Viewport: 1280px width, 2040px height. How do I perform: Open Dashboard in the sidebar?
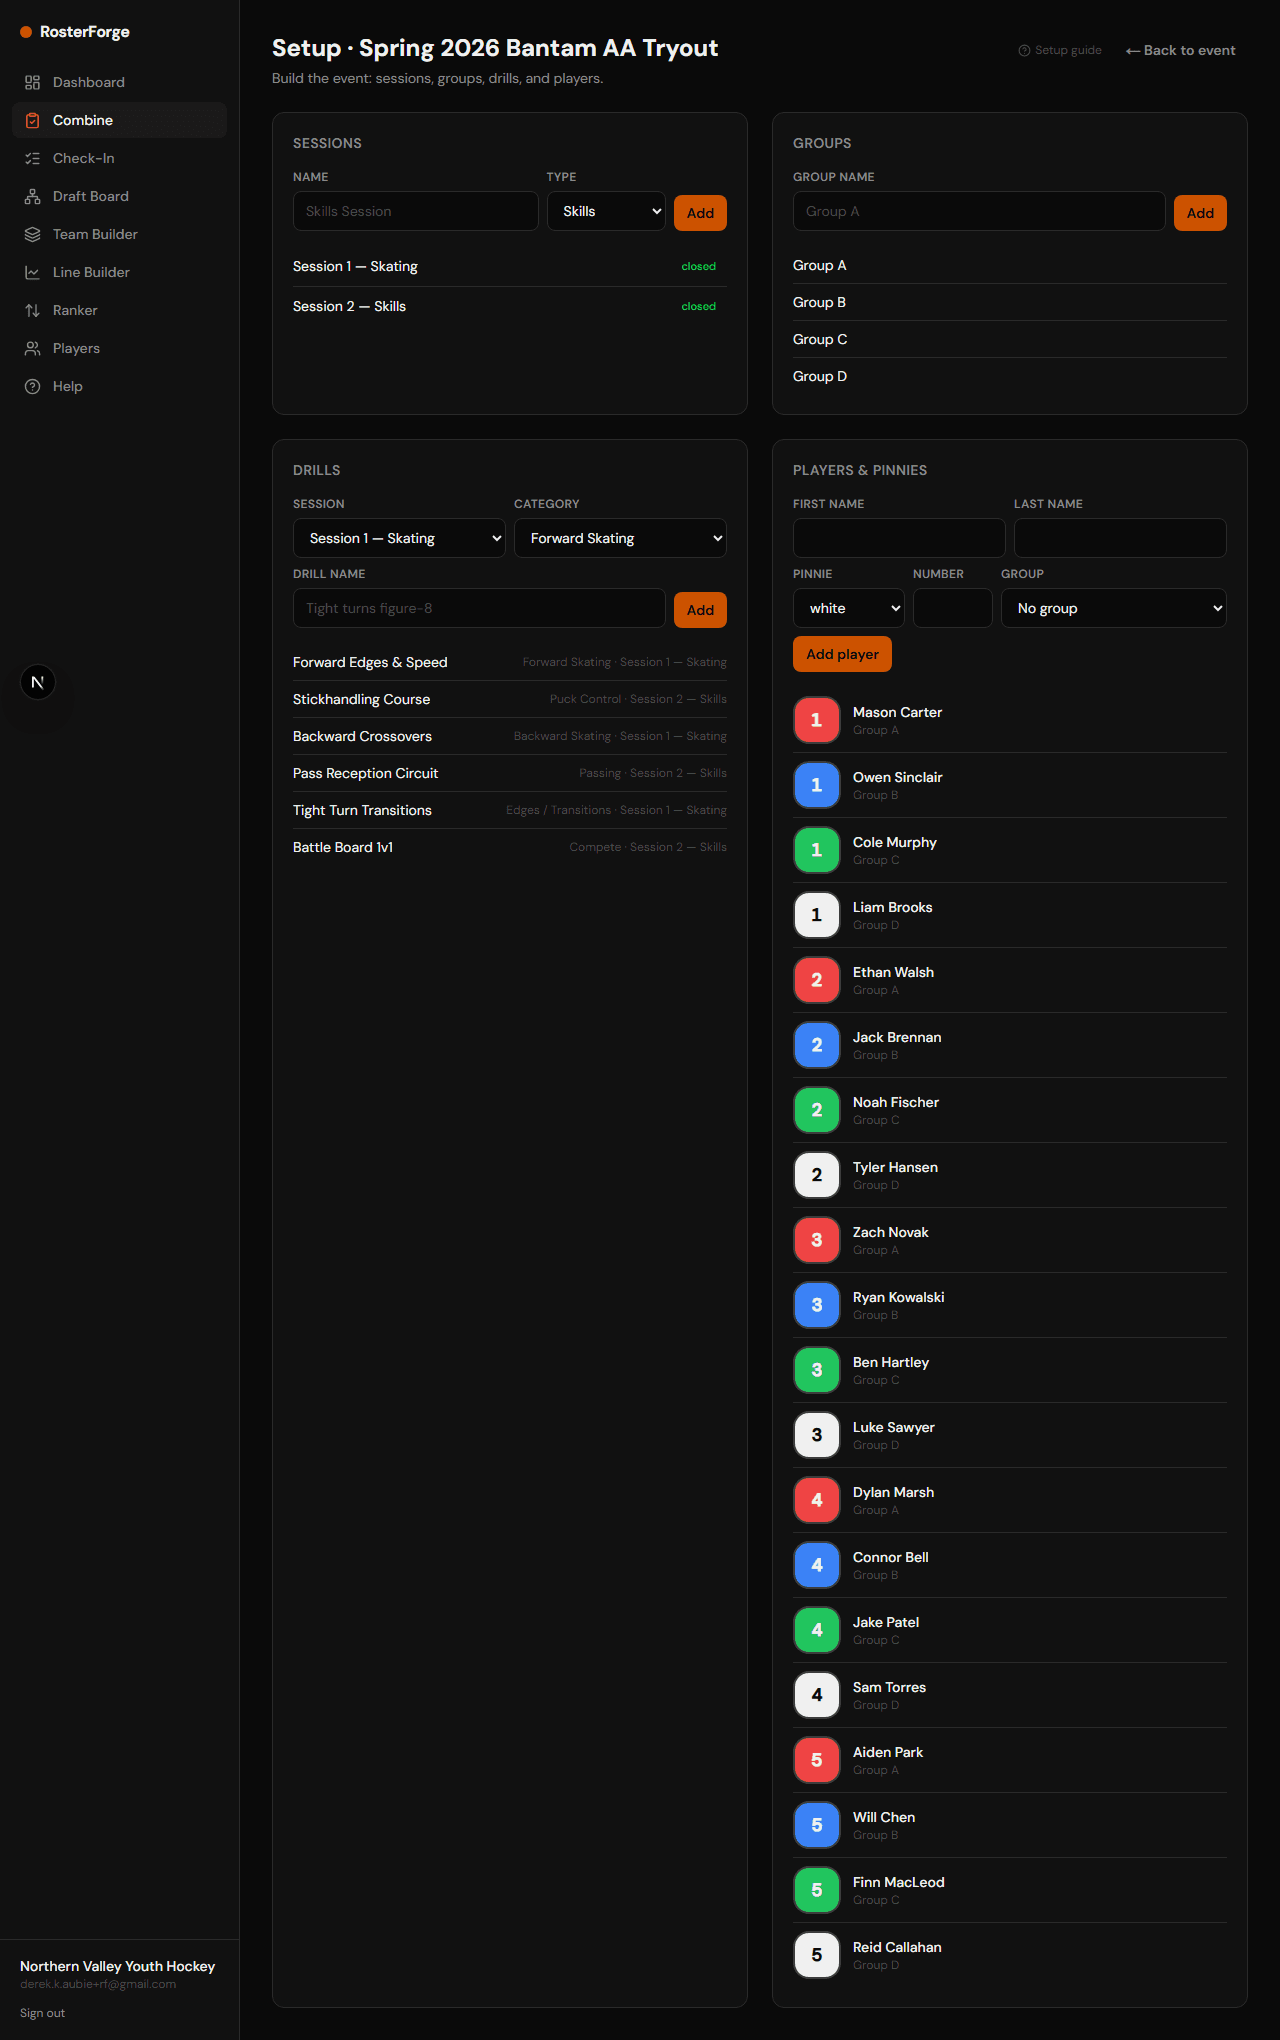point(119,82)
